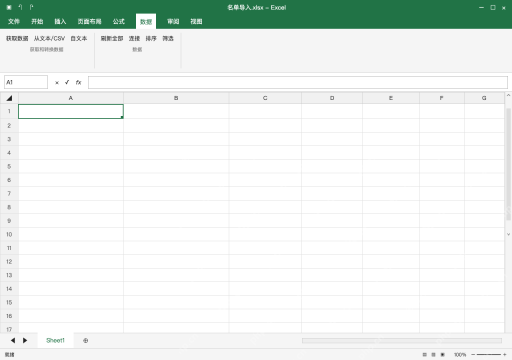Open the 开始 (Home) ribbon tab
The width and height of the screenshot is (512, 360).
click(x=37, y=21)
